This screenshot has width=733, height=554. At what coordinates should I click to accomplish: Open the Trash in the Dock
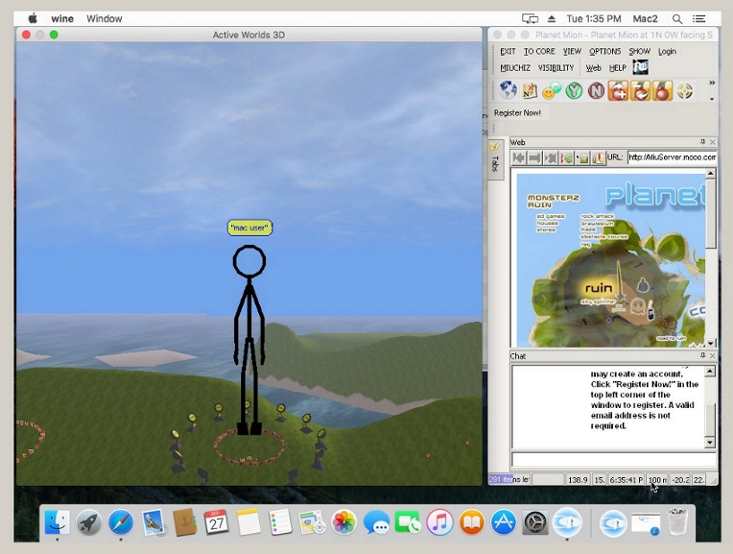[677, 522]
